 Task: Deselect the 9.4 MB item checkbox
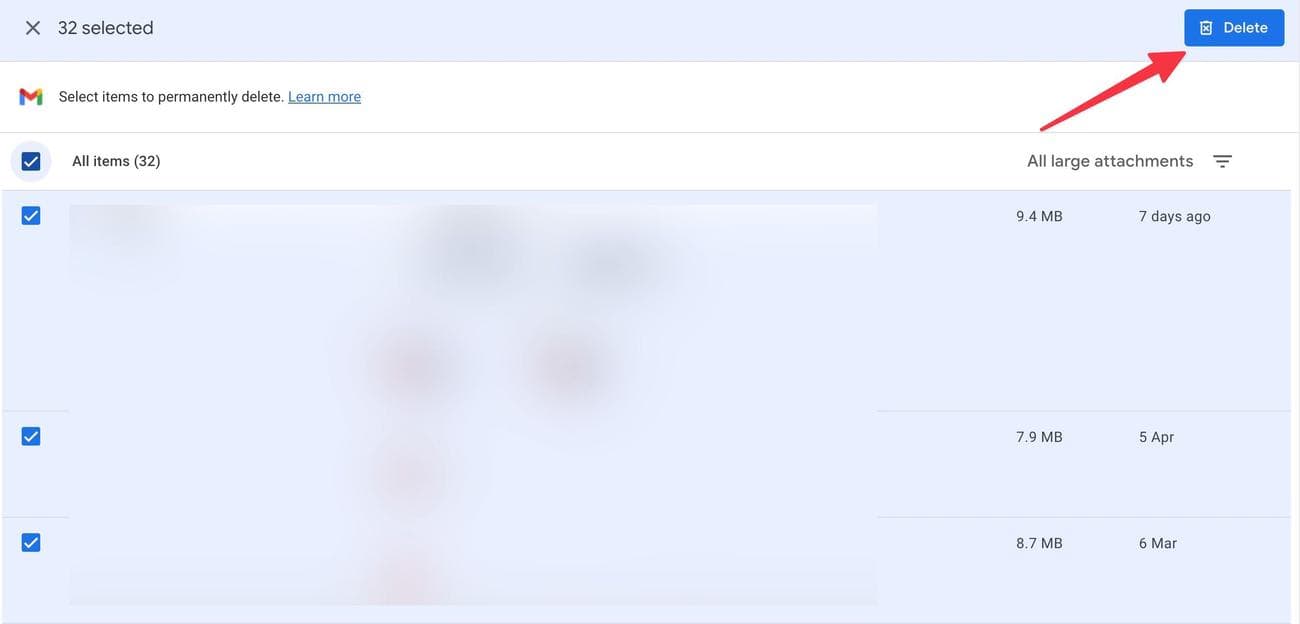pos(31,216)
